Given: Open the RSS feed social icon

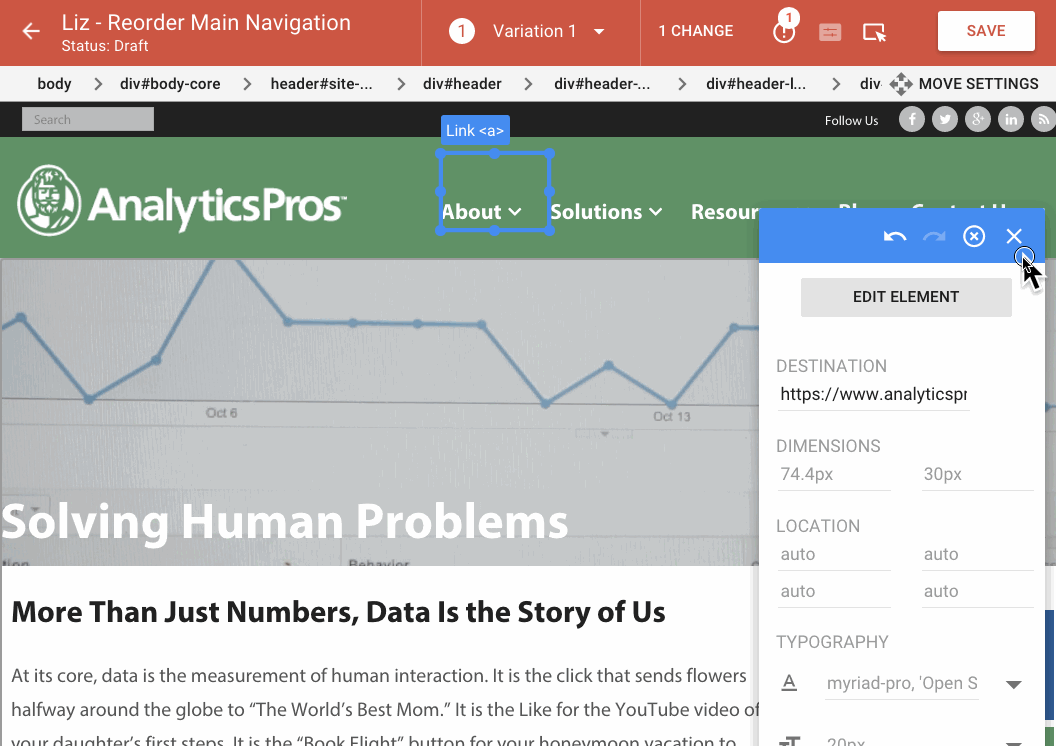Looking at the screenshot, I should click(x=1043, y=120).
